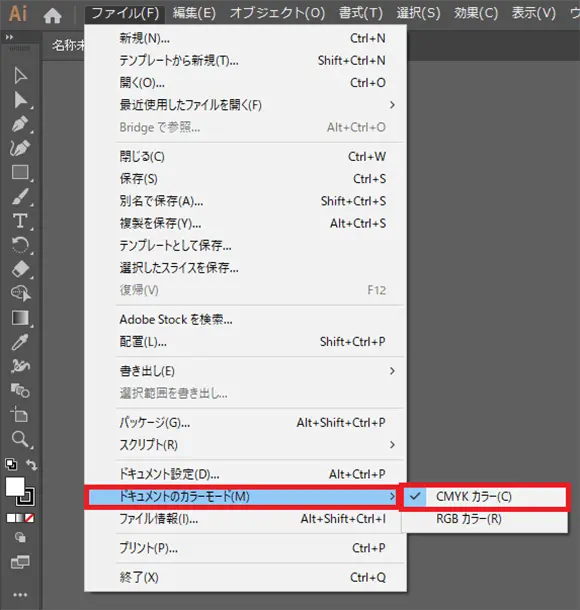This screenshot has height=610, width=580.
Task: Choose CMYK カラー(C) color mode
Action: coord(485,496)
